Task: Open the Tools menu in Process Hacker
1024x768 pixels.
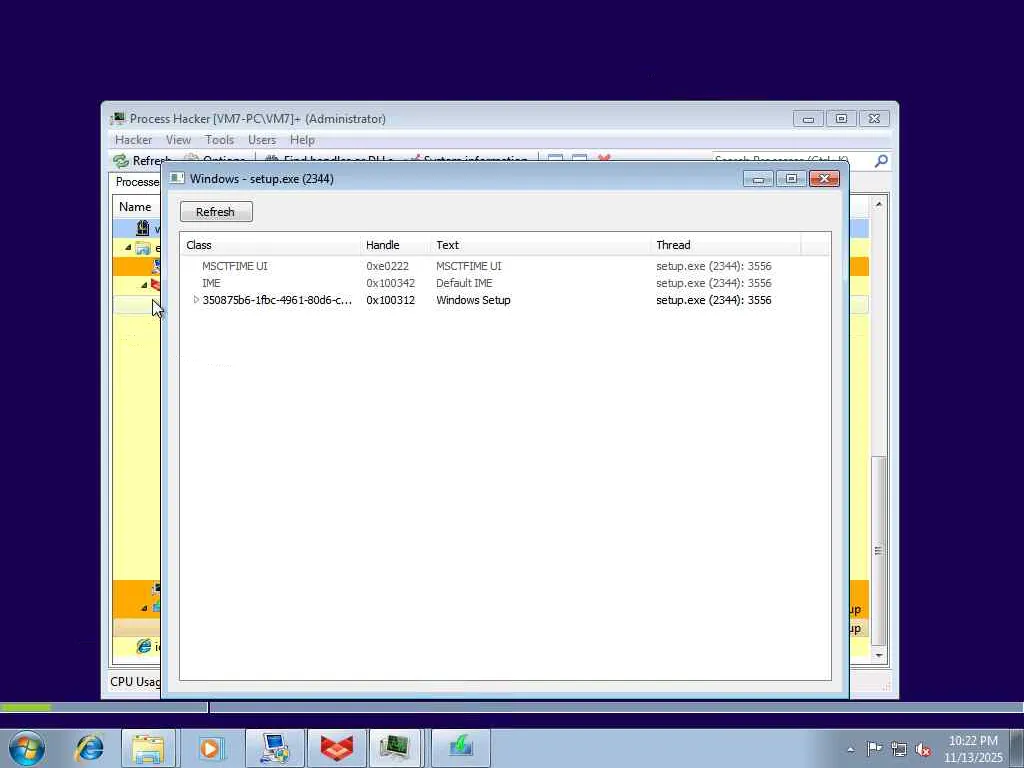Action: point(219,140)
